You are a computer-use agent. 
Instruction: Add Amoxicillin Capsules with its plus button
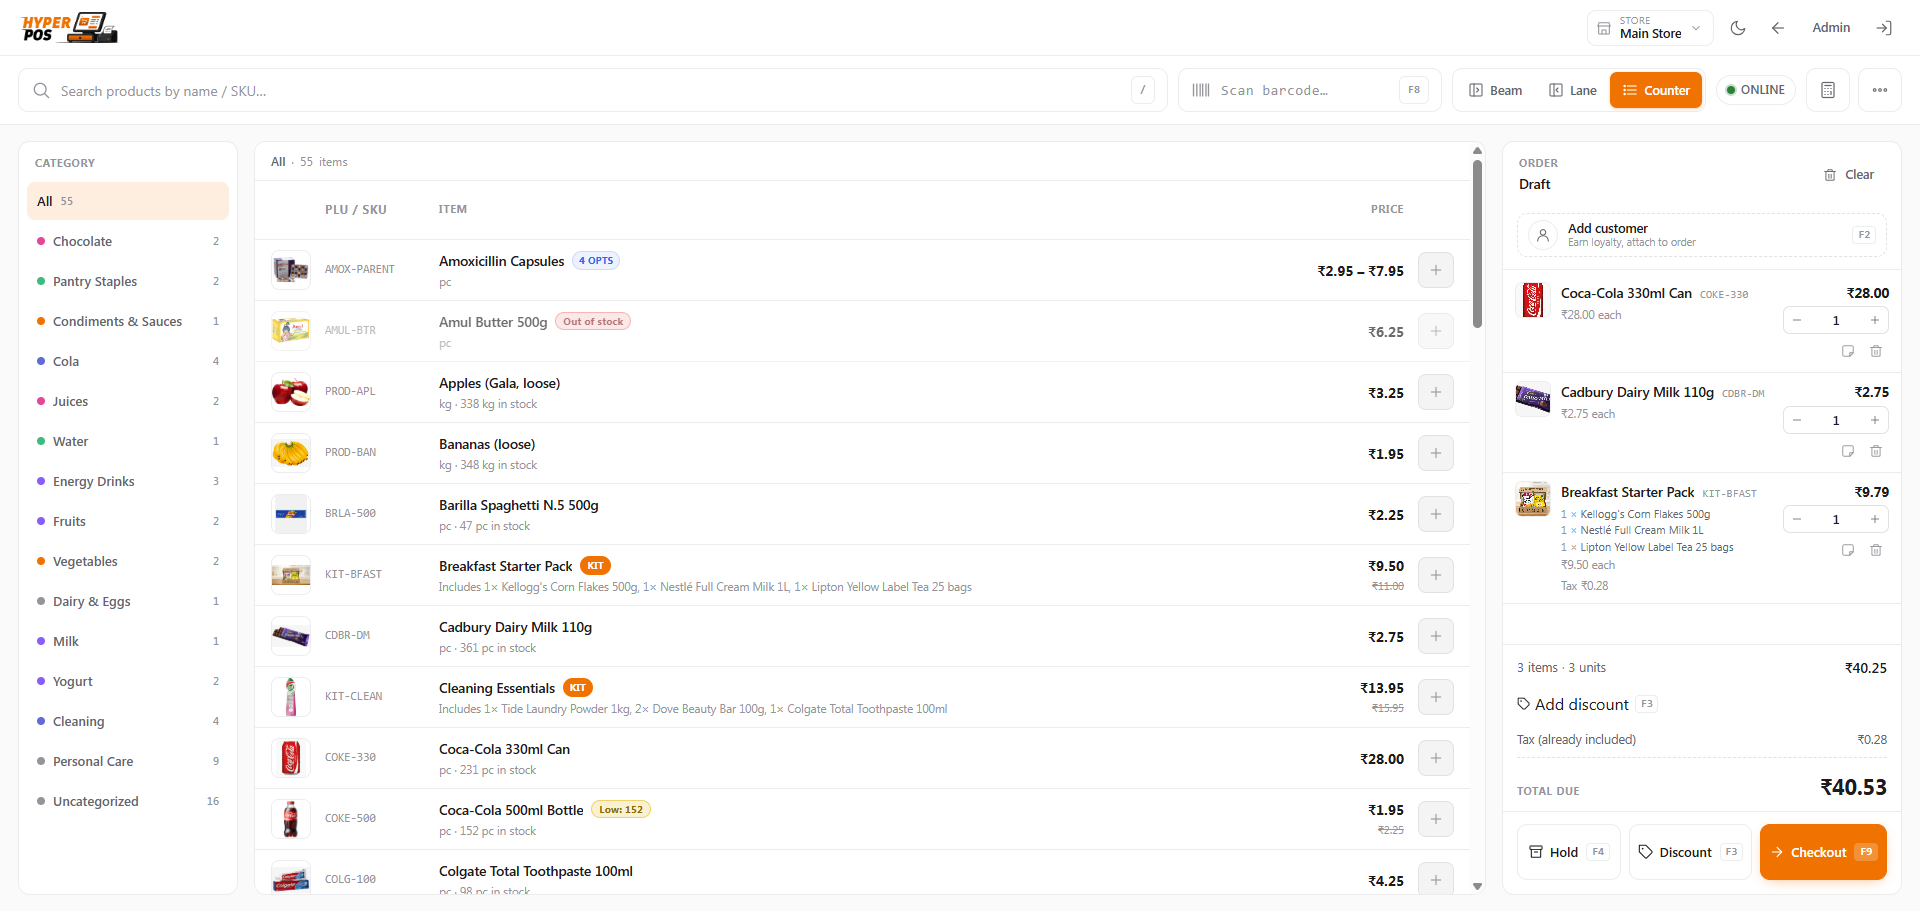(1436, 270)
